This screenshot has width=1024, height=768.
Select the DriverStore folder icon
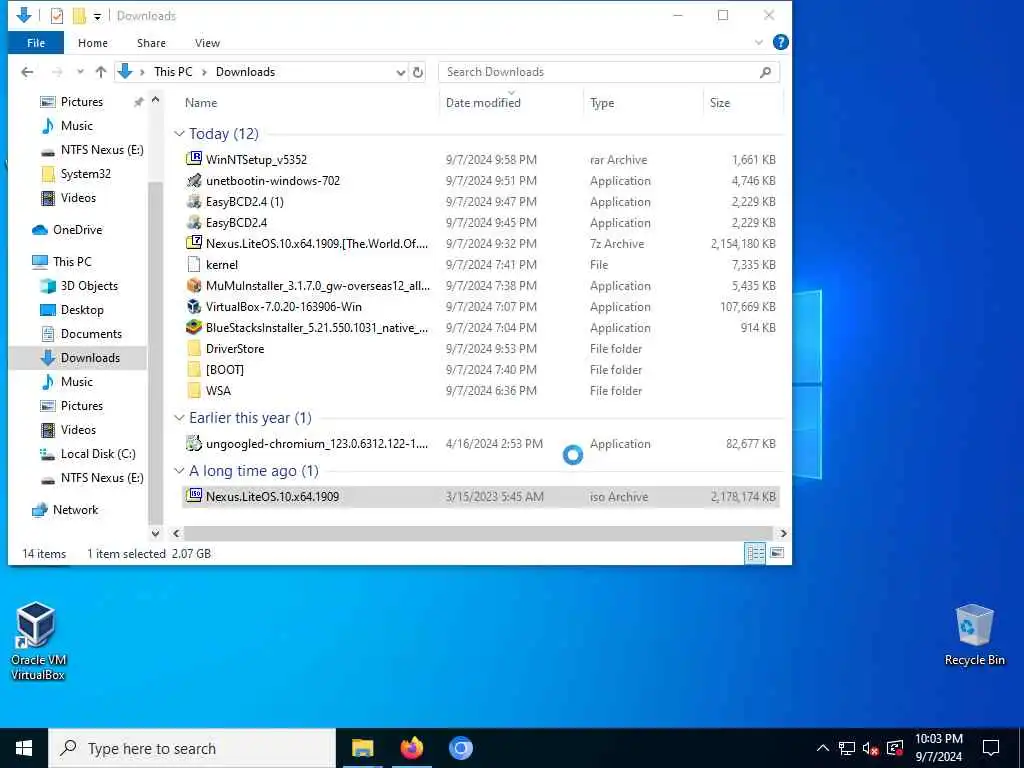click(194, 348)
